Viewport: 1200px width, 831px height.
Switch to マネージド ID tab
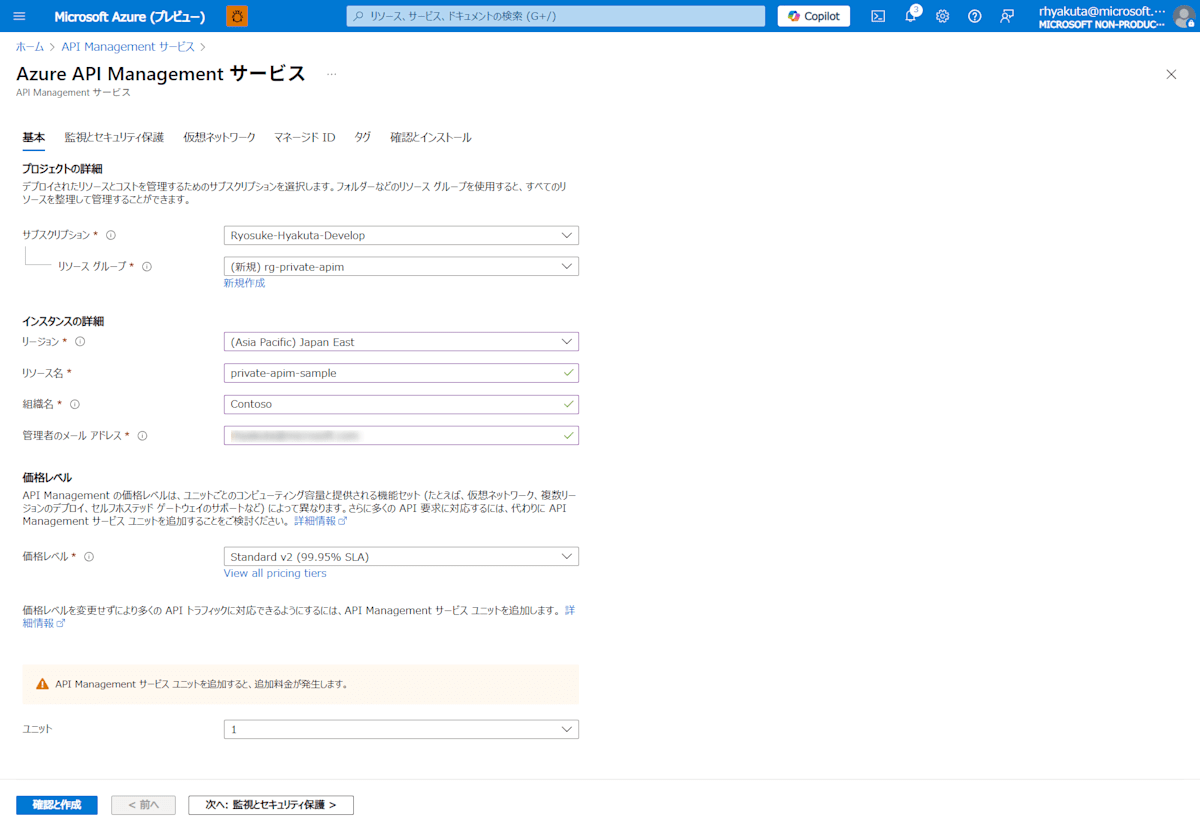[x=305, y=138]
